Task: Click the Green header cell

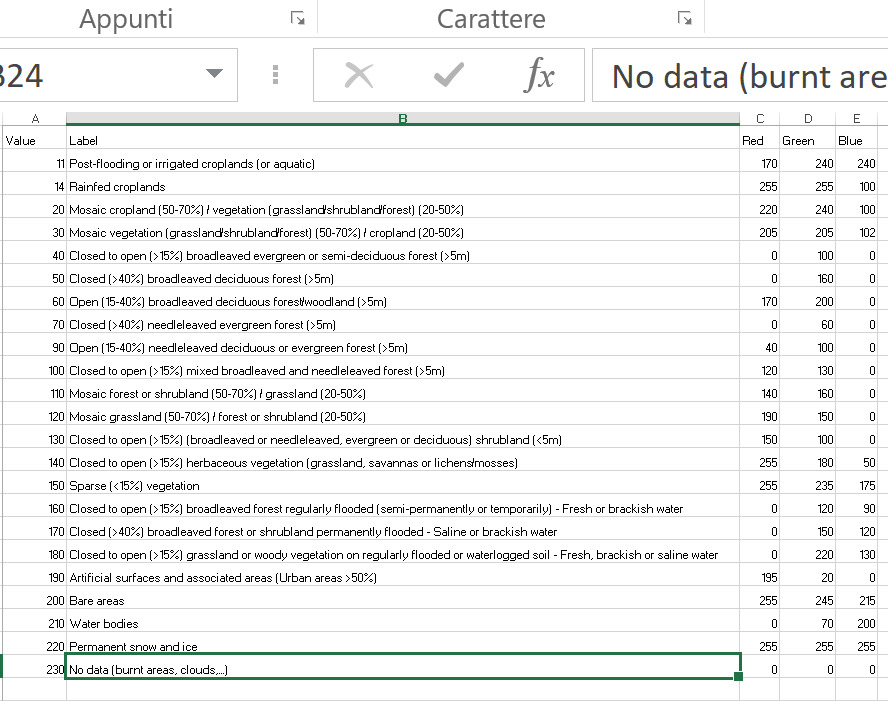Action: coord(808,140)
